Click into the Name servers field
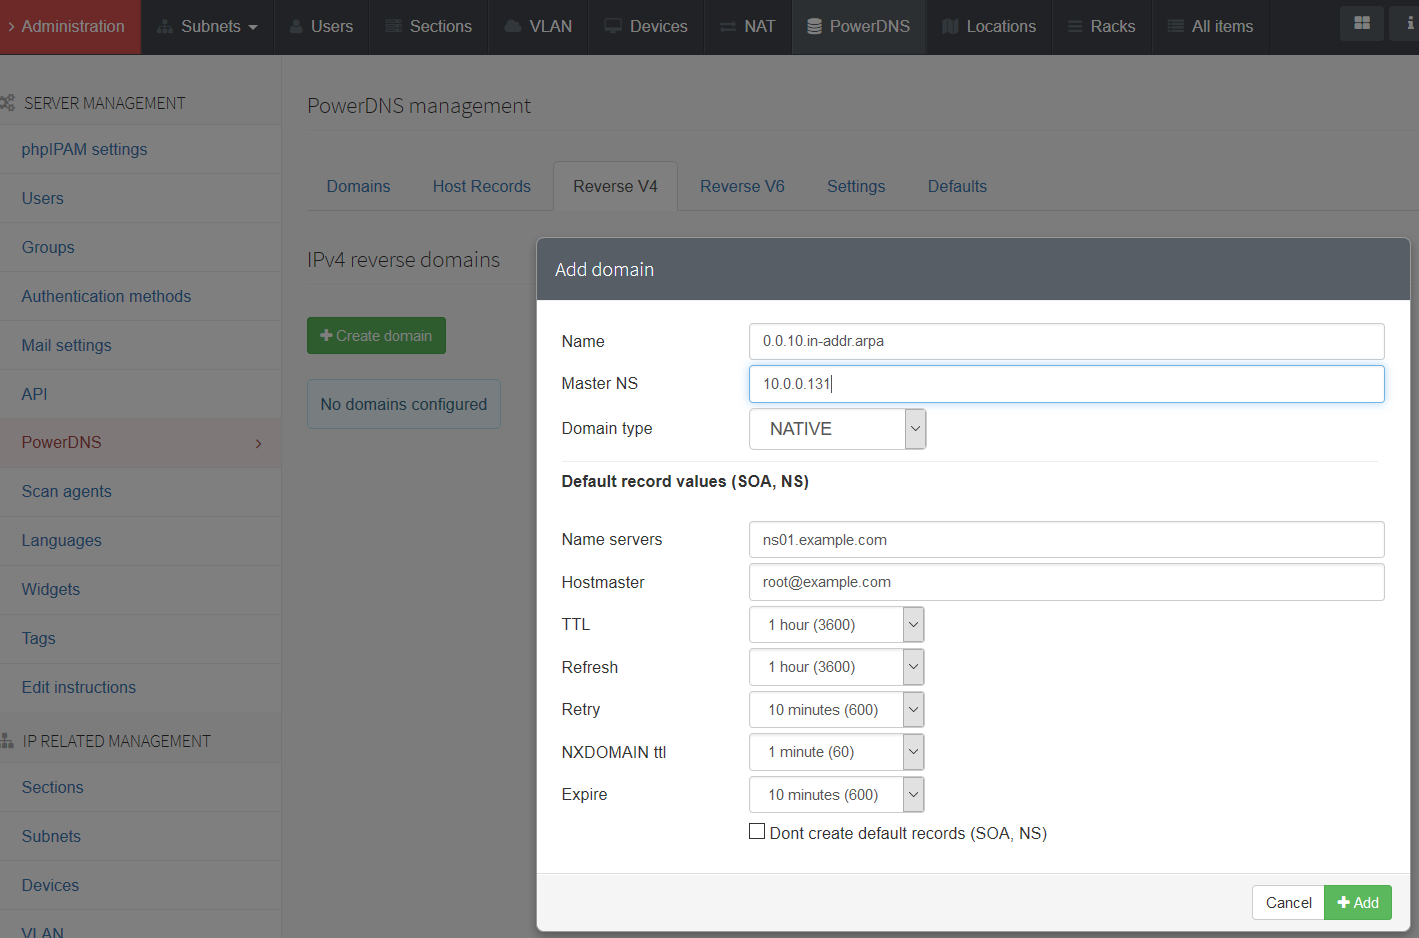1419x938 pixels. (1066, 540)
